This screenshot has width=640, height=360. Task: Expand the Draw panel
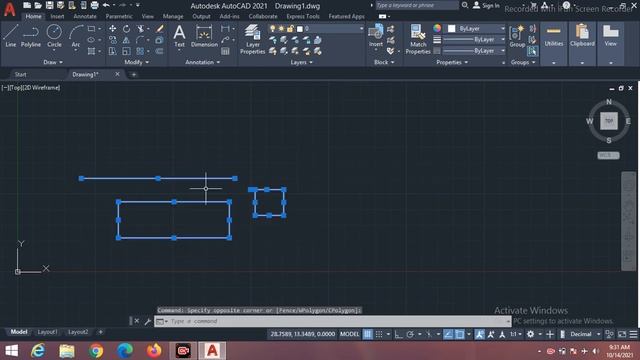pyautogui.click(x=53, y=62)
